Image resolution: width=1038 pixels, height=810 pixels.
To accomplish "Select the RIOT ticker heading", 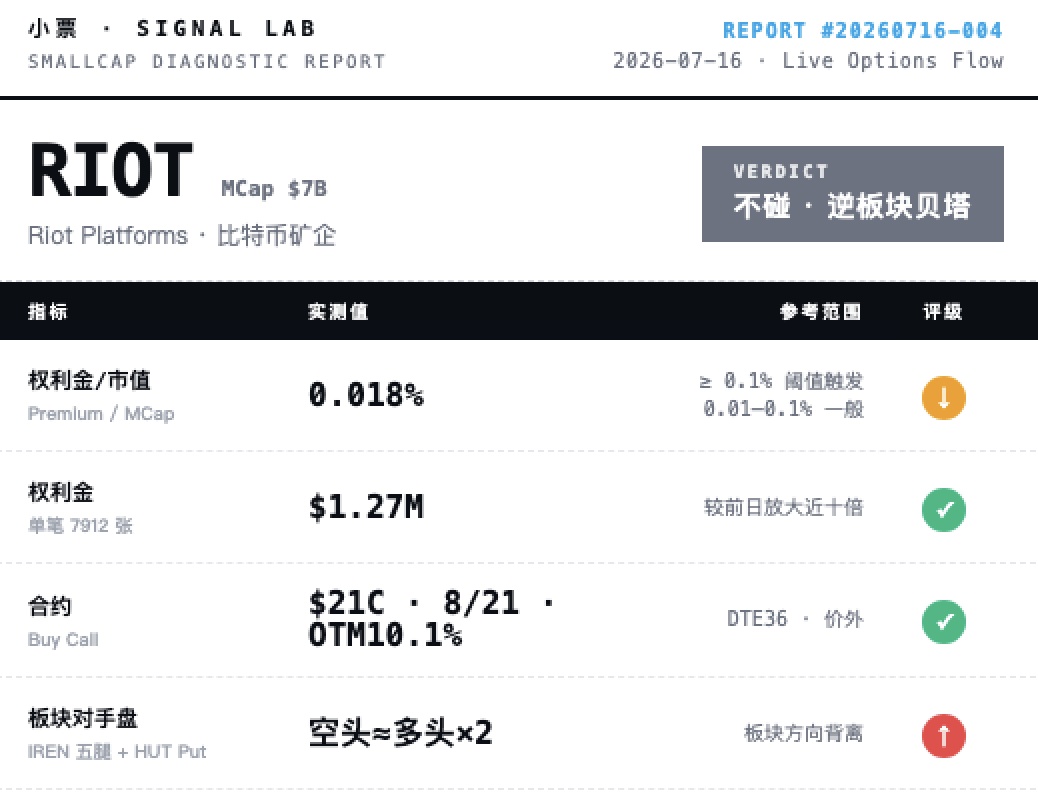I will click(111, 171).
